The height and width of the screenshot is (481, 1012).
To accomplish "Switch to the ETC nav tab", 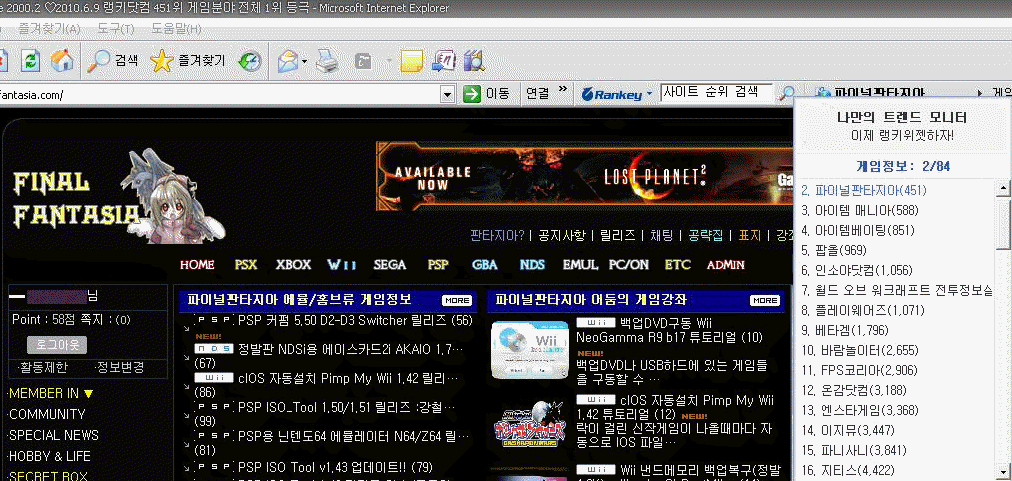I will [678, 265].
